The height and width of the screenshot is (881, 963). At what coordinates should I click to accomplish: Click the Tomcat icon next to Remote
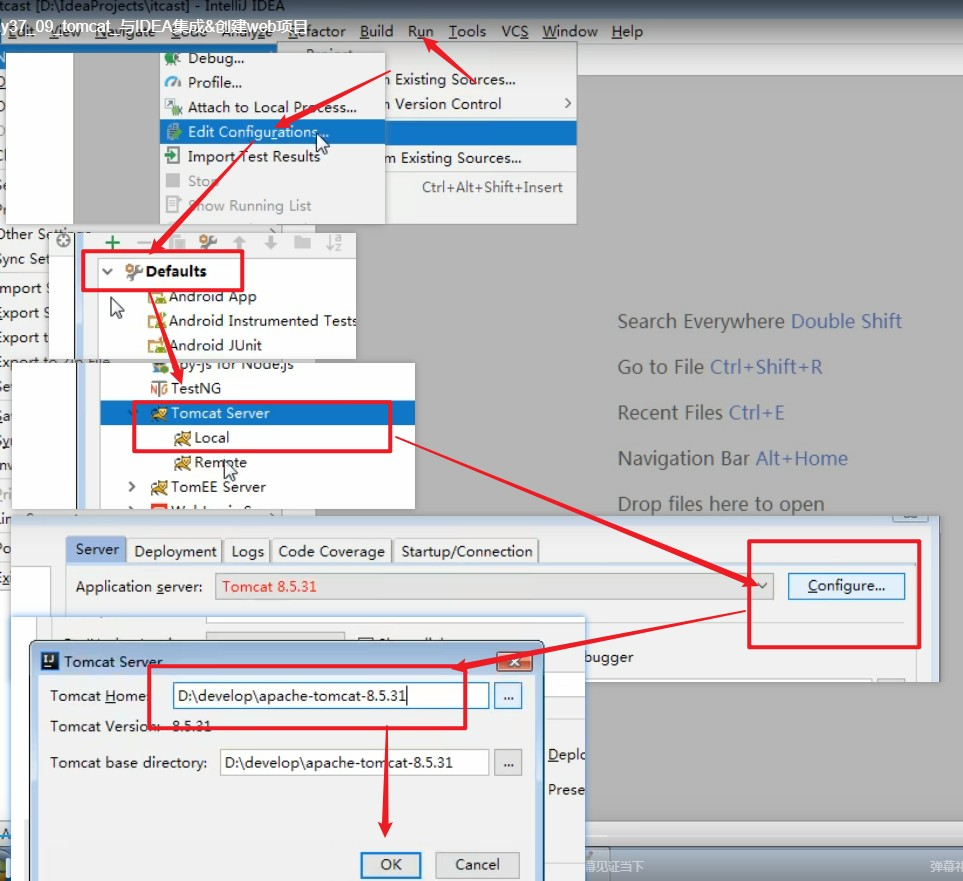[x=182, y=463]
